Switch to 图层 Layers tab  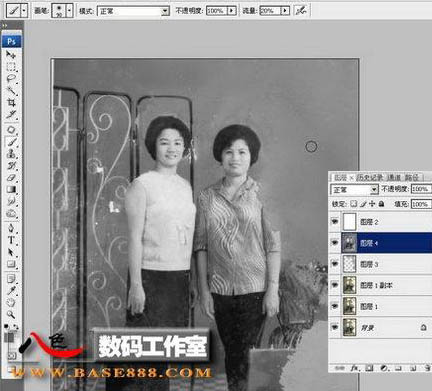(341, 177)
